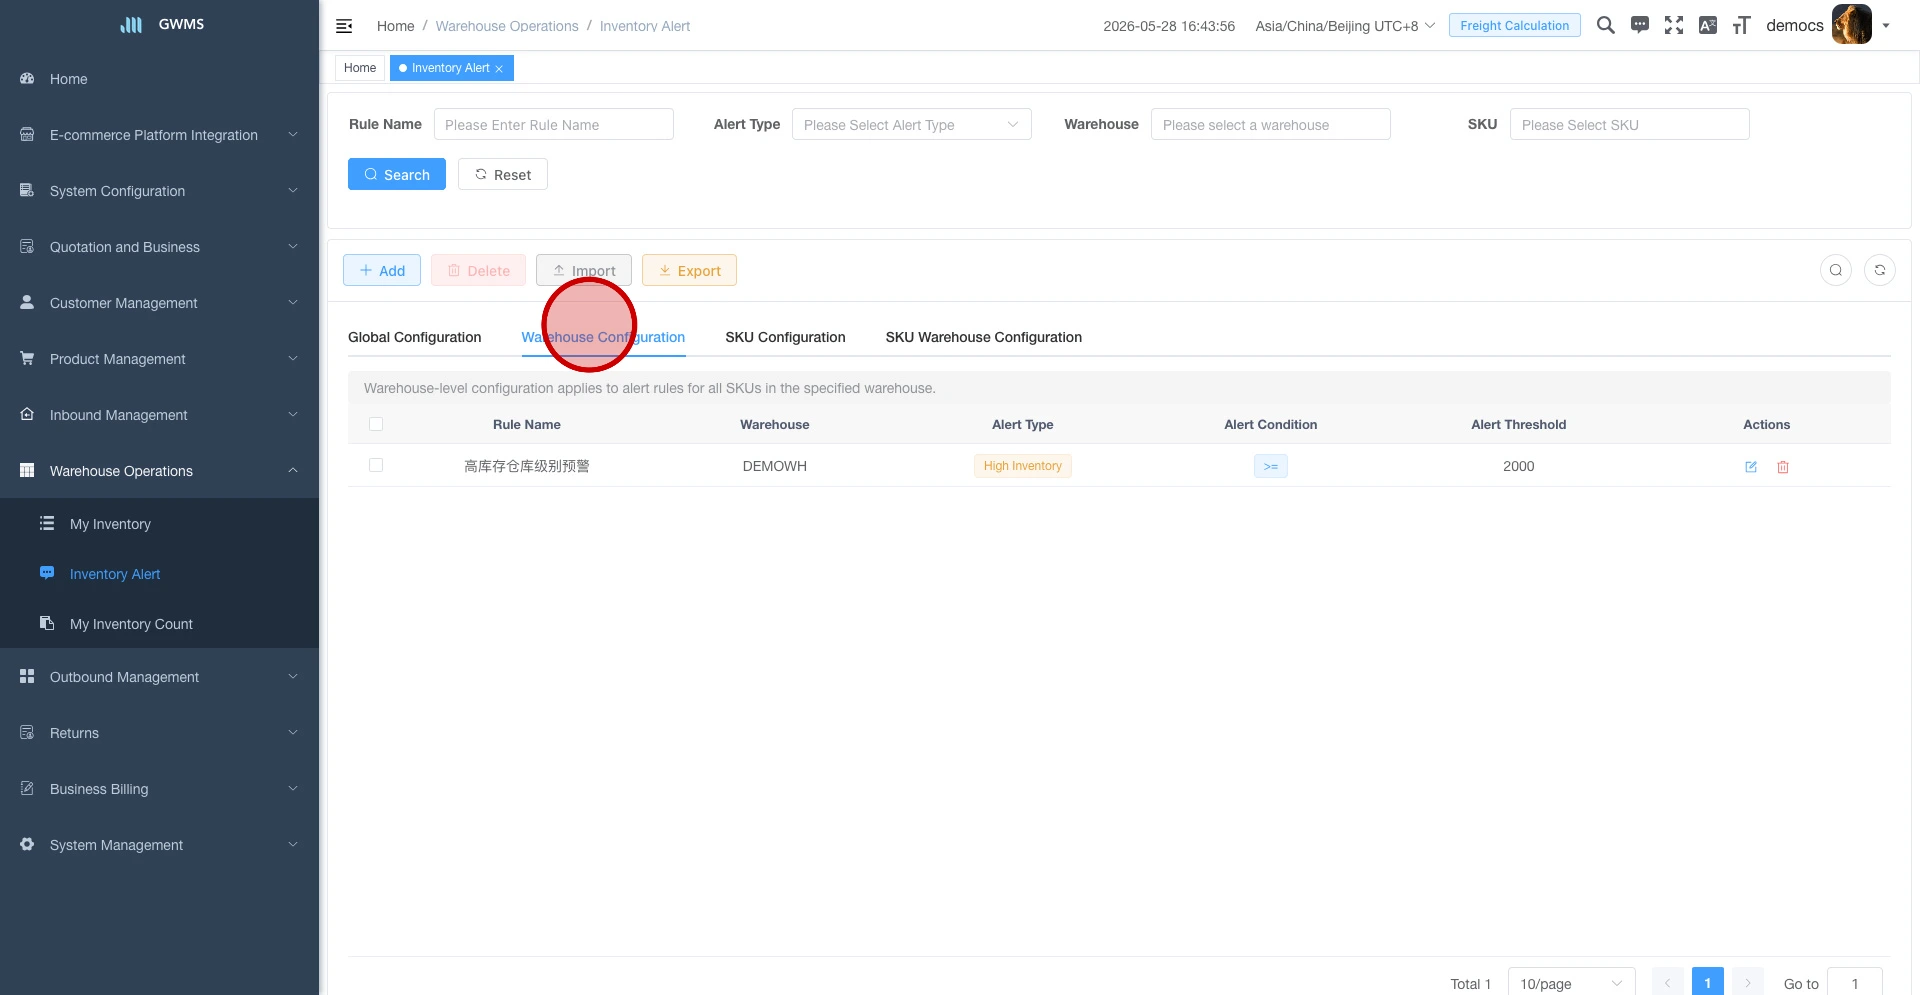1920x995 pixels.
Task: Click the blue Search button
Action: (x=397, y=174)
